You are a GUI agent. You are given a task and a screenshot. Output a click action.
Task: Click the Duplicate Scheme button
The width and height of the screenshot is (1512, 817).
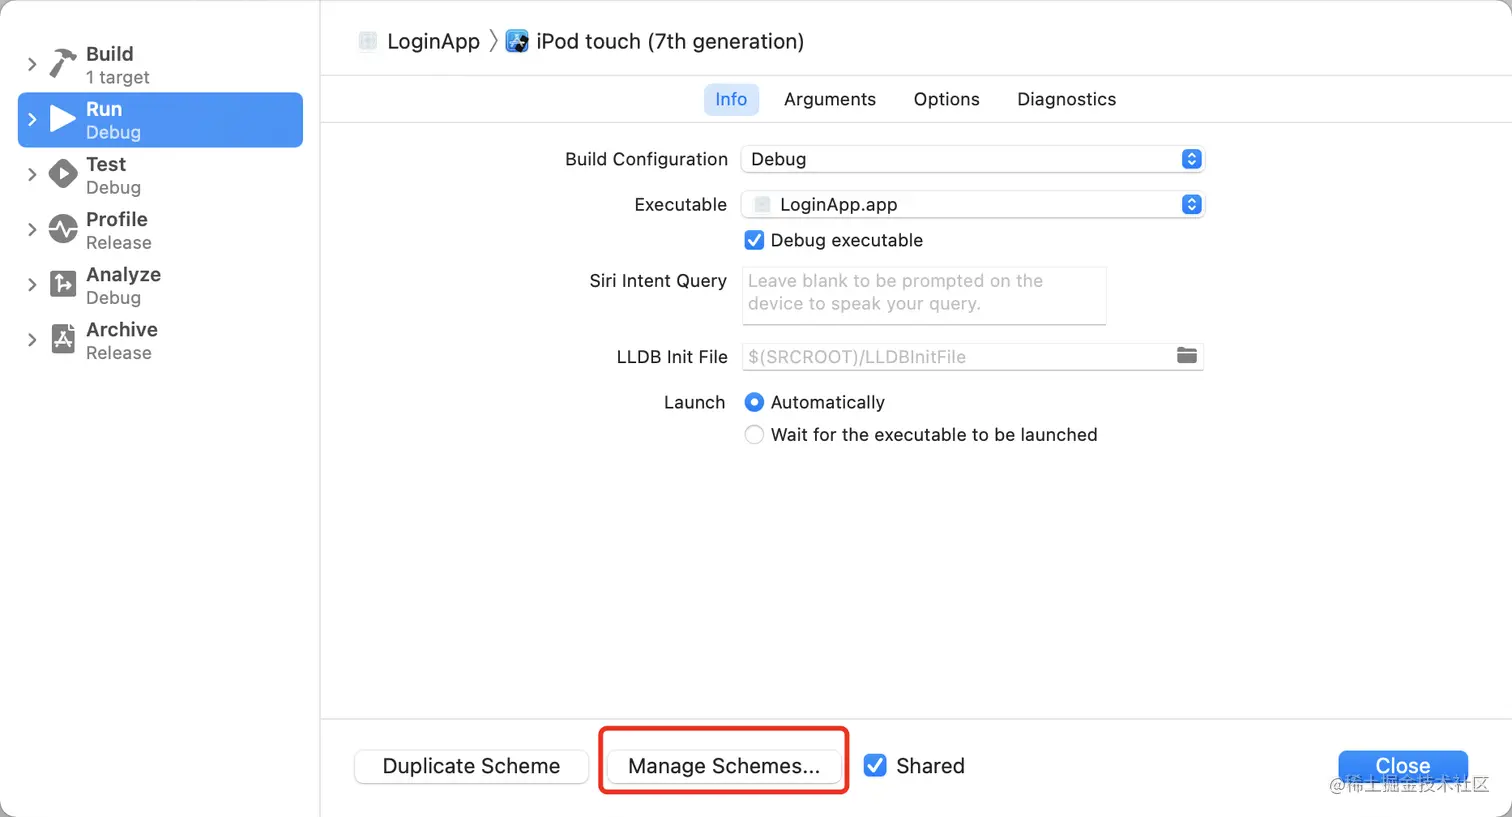(471, 766)
